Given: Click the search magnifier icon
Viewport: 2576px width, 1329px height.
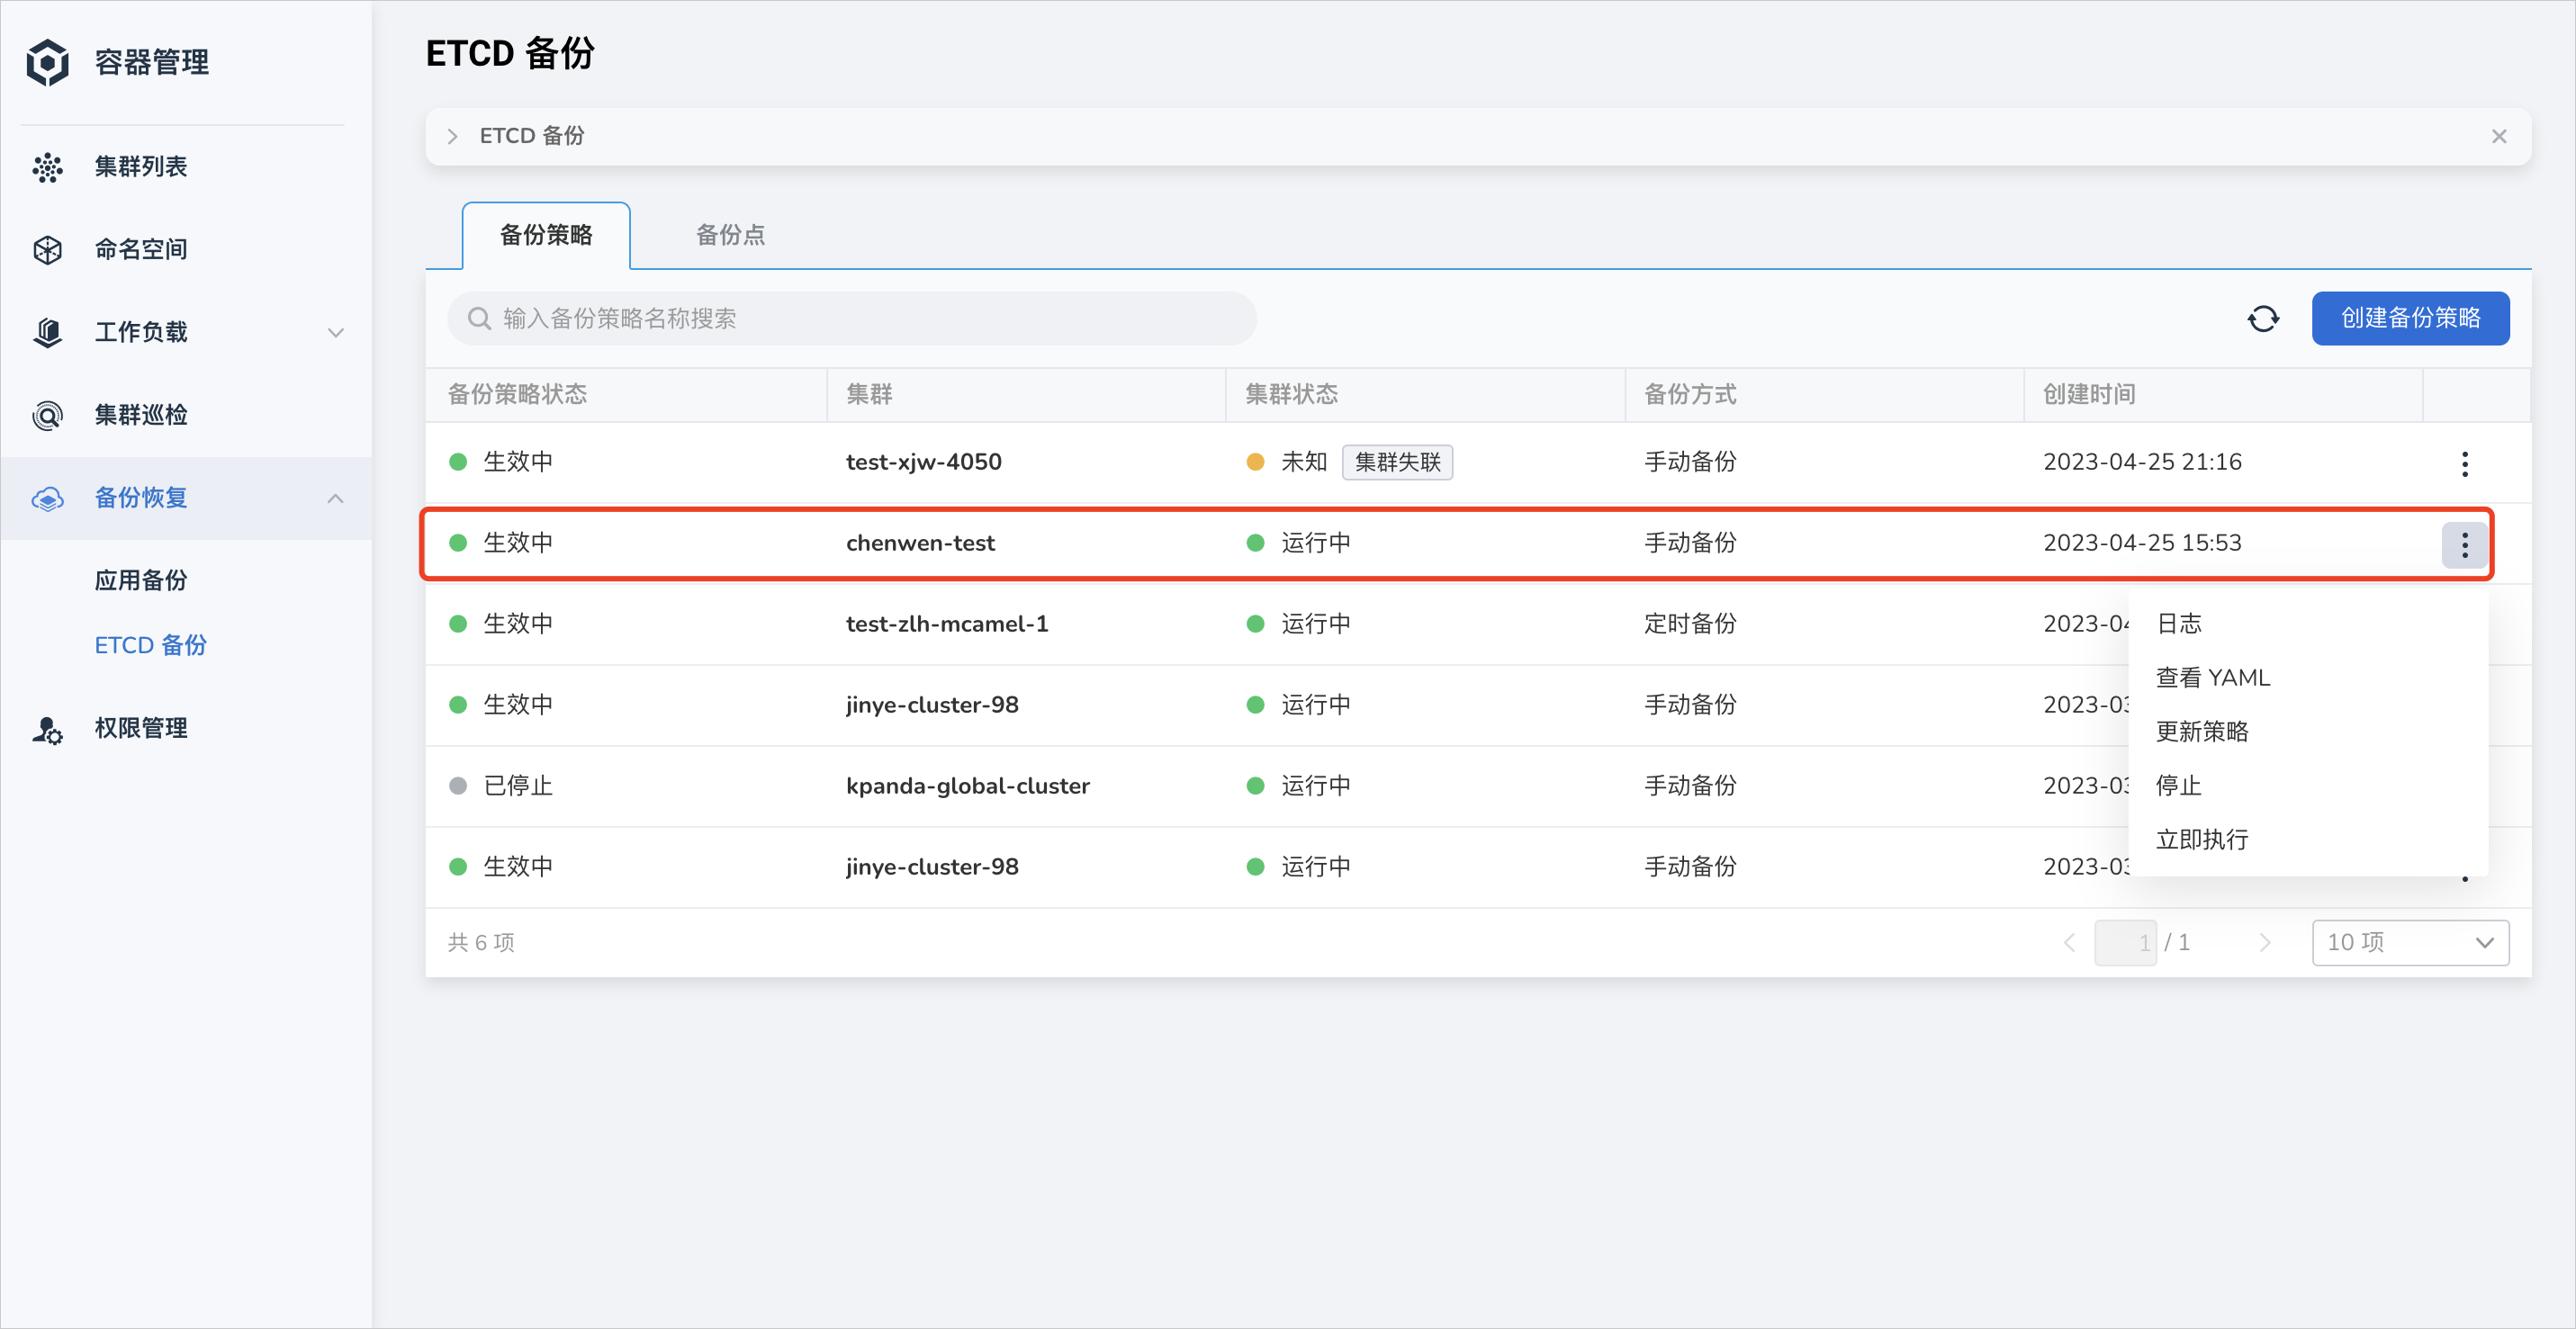Looking at the screenshot, I should point(479,319).
